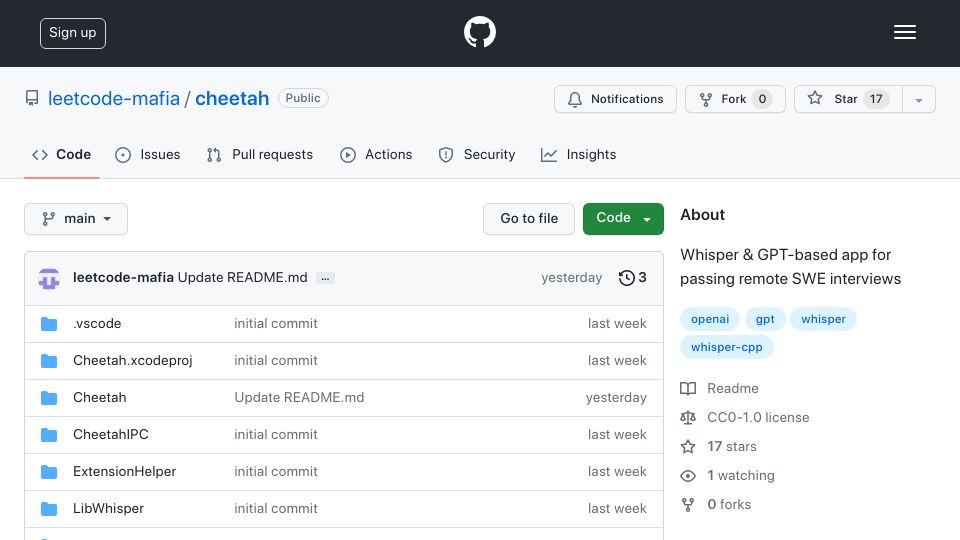Open Cheetah row Update README.md commit

tap(299, 397)
